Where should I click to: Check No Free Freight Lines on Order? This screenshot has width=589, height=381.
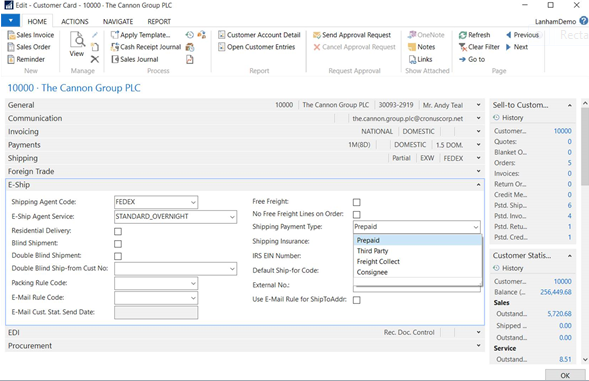pos(356,215)
